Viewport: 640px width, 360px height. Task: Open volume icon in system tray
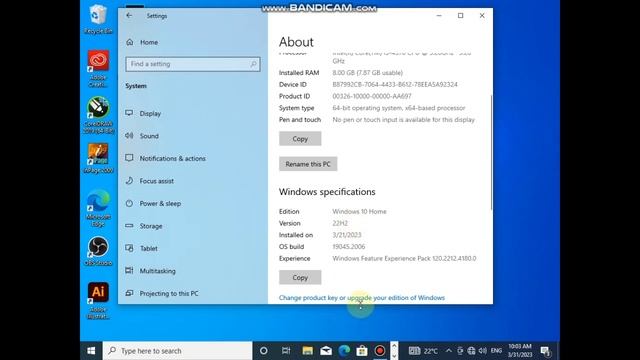pos(482,351)
